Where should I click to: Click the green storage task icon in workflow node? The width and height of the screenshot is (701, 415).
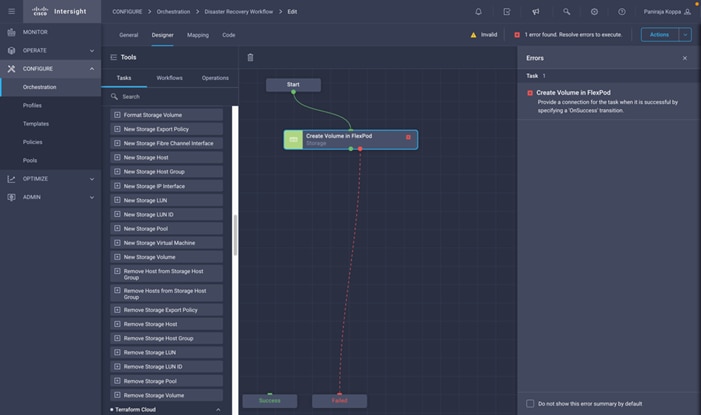point(293,140)
